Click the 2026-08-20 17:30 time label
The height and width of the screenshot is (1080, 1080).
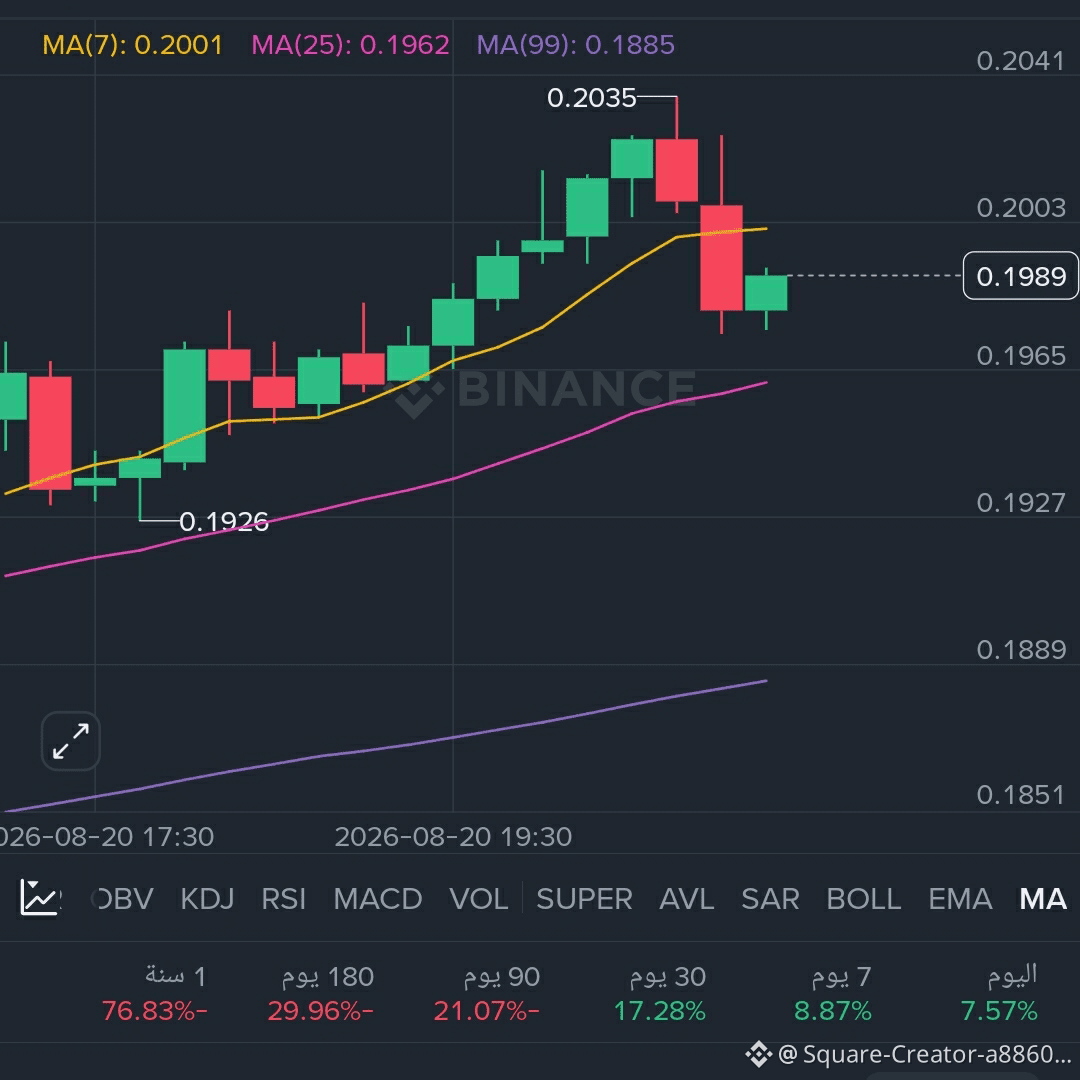[107, 837]
